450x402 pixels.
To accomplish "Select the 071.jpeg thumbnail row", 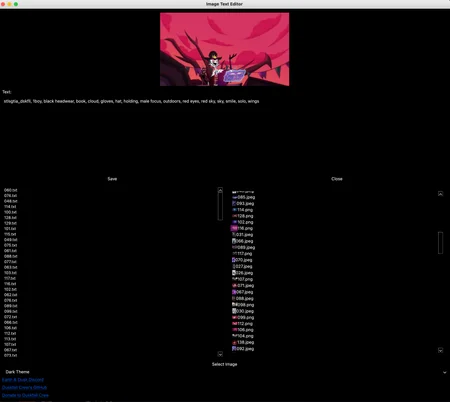I will pos(243,286).
